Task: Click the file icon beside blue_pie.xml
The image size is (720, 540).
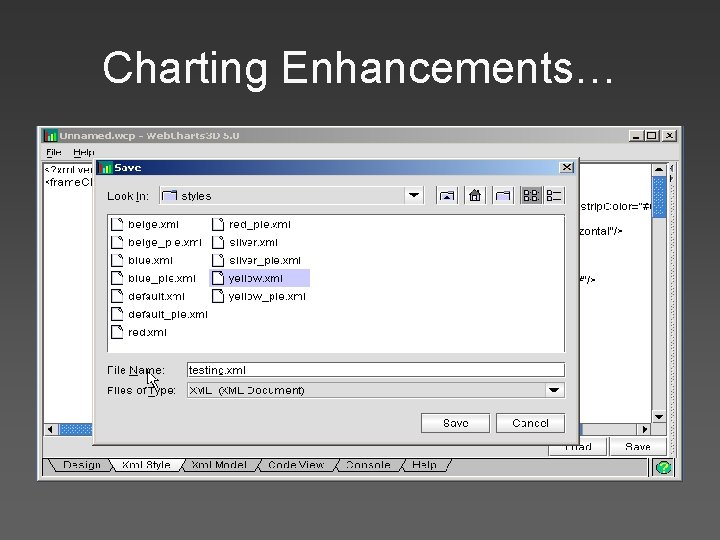Action: tap(117, 278)
